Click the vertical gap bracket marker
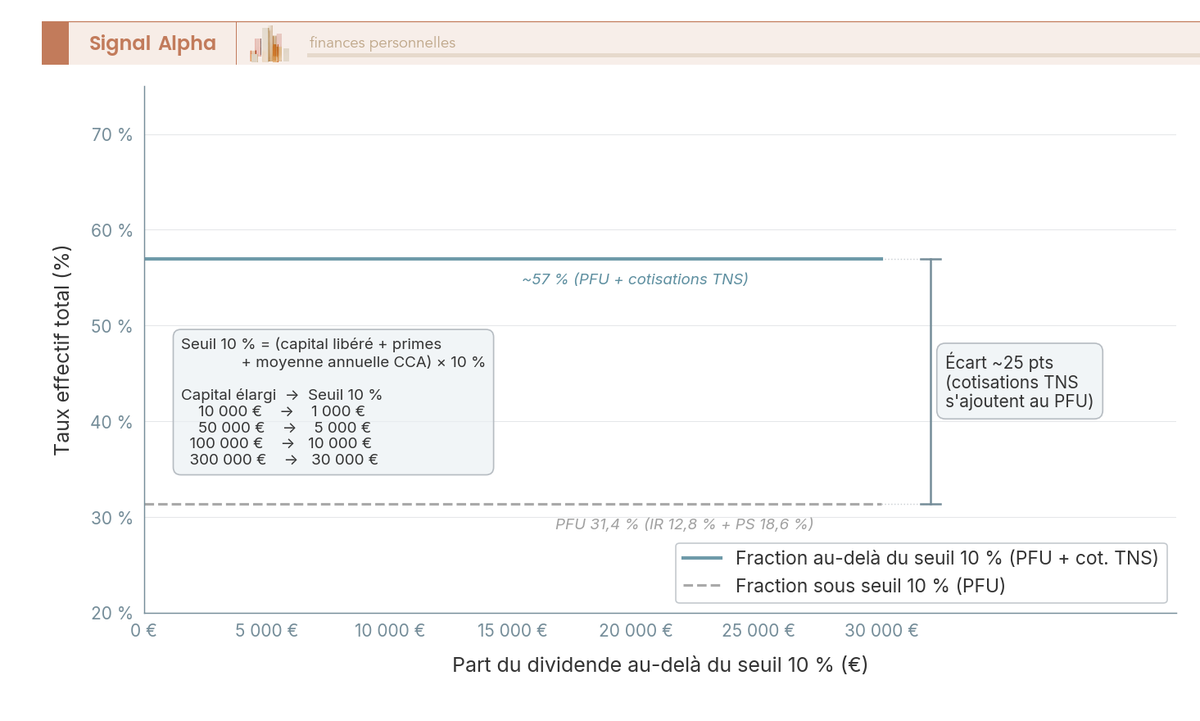Image resolution: width=1200 pixels, height=721 pixels. click(931, 381)
